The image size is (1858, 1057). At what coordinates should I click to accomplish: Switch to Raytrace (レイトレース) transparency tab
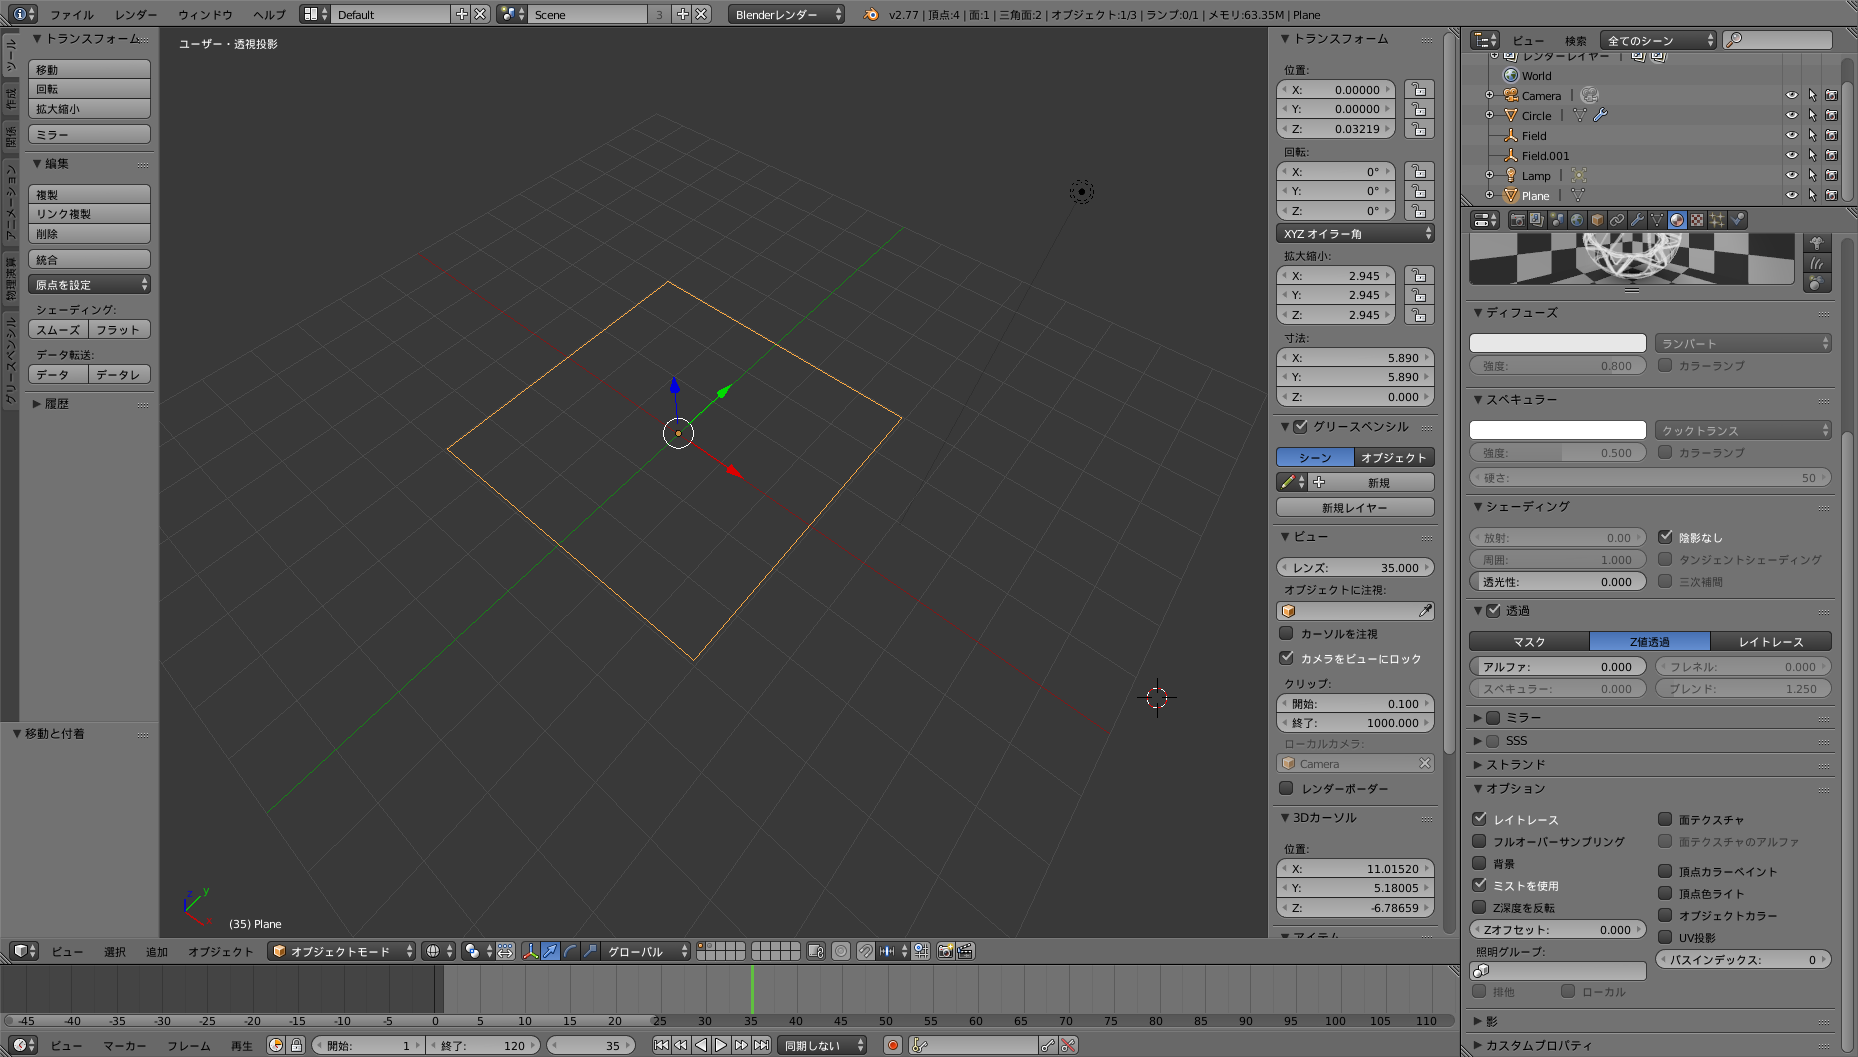tap(1771, 641)
